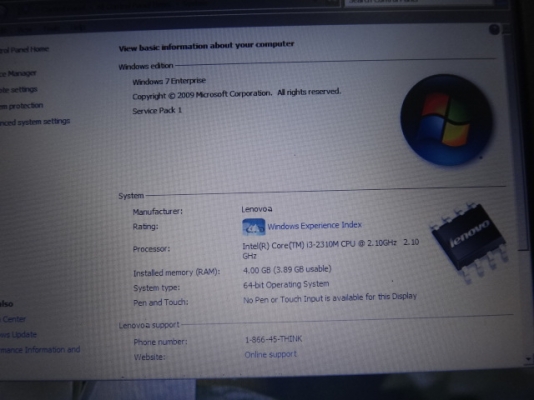
Task: Click the Windows Experience rating score icon
Action: tap(253, 227)
